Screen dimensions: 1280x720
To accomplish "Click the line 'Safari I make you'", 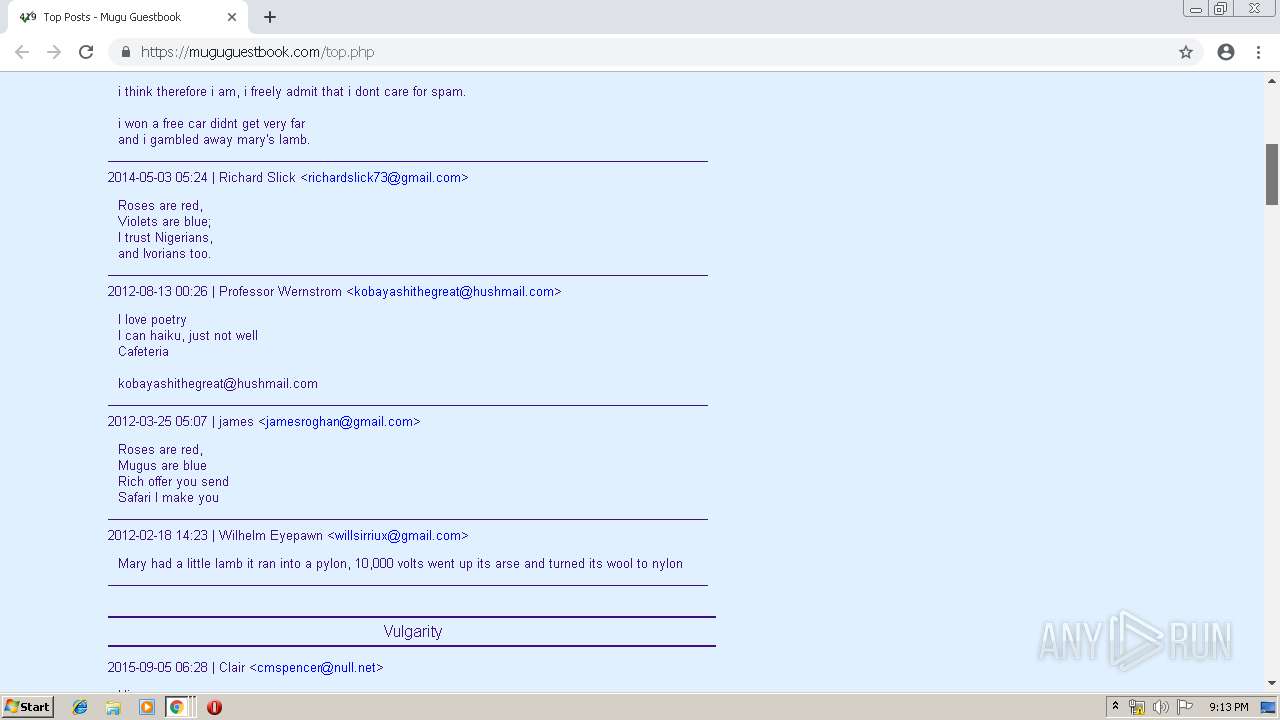I will tap(168, 497).
